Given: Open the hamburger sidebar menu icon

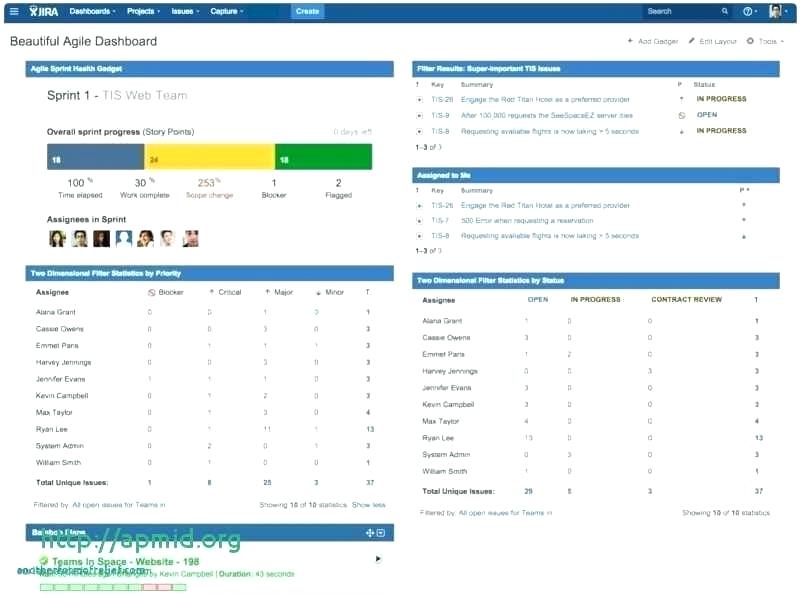Looking at the screenshot, I should (14, 11).
